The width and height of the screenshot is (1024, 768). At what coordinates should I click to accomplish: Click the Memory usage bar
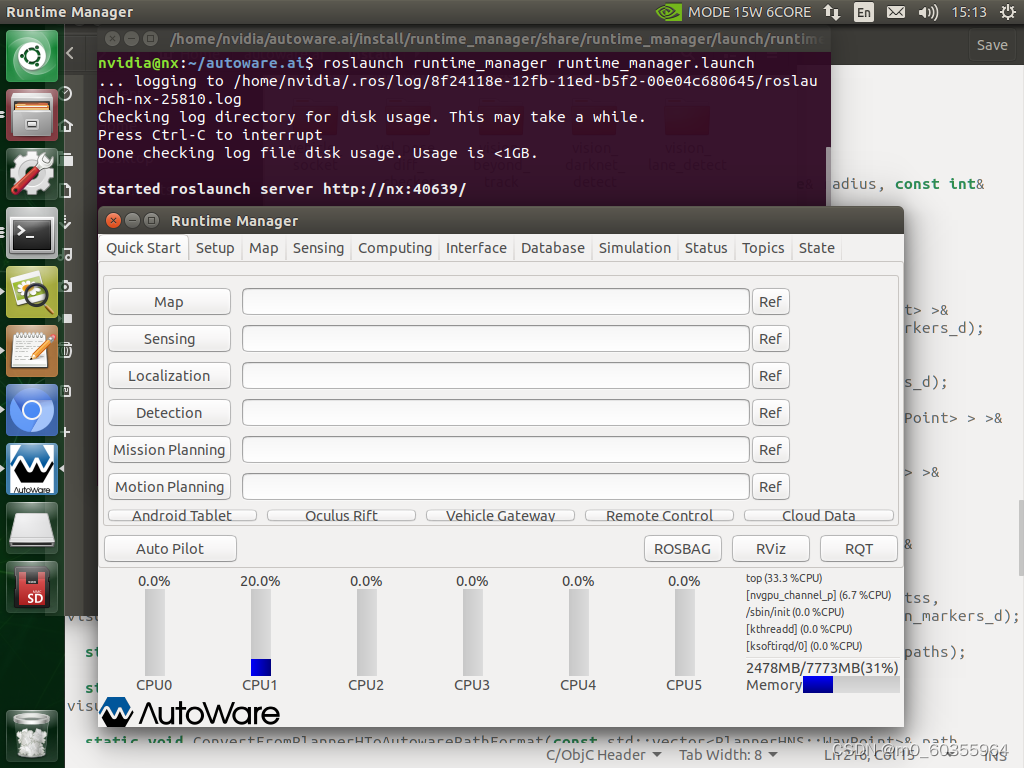pyautogui.click(x=851, y=684)
